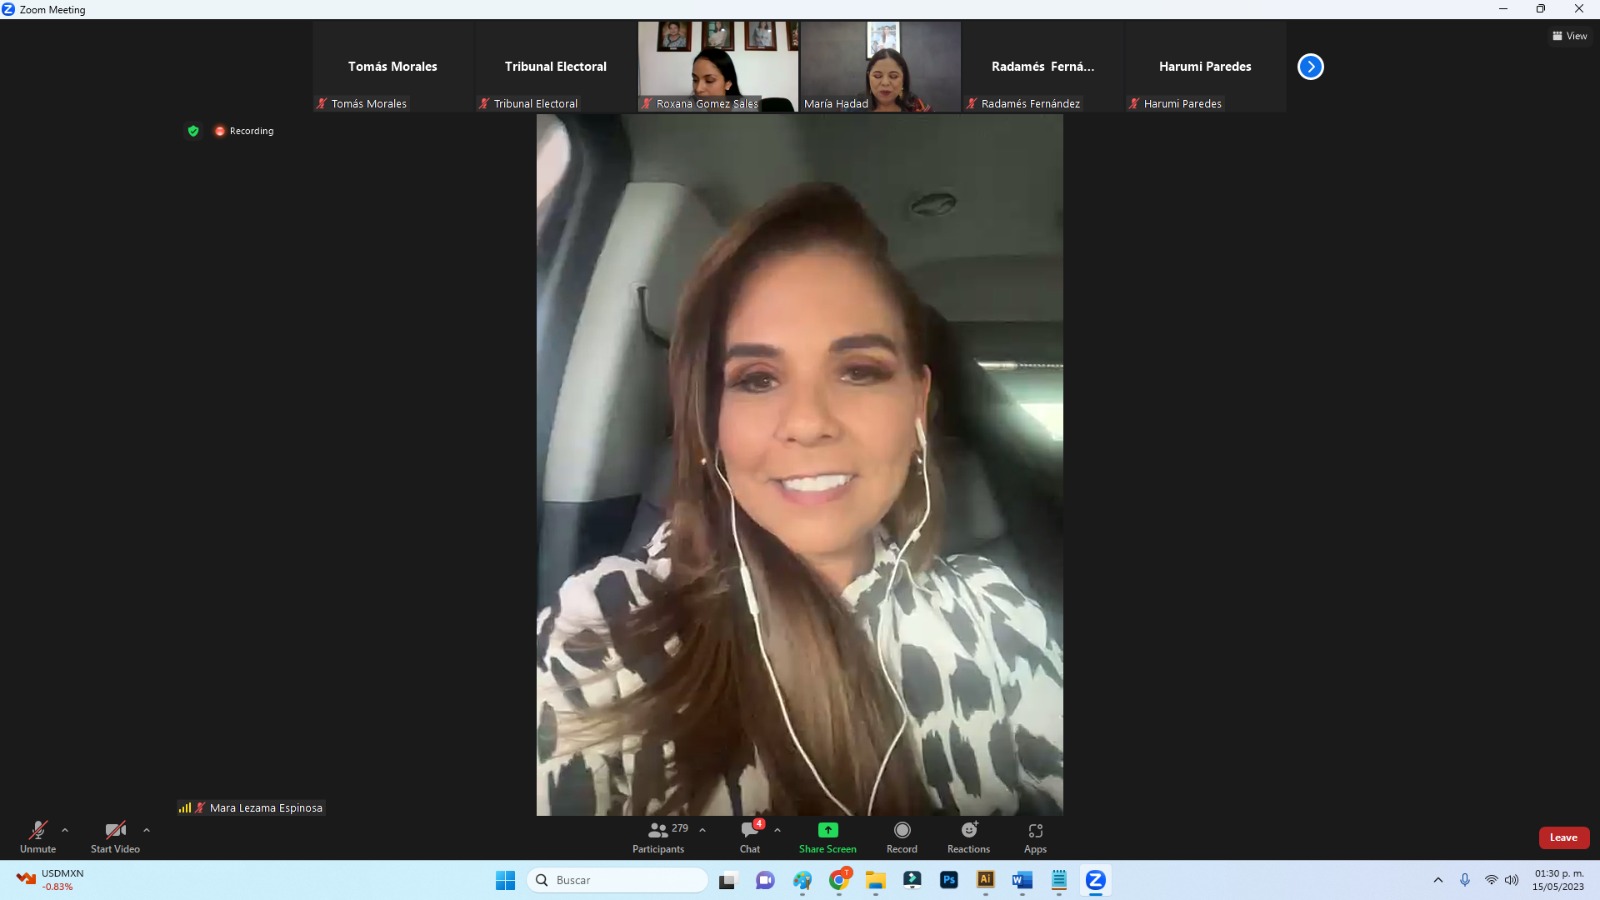Open Google Chrome on taskbar
The width and height of the screenshot is (1600, 900).
coord(839,880)
